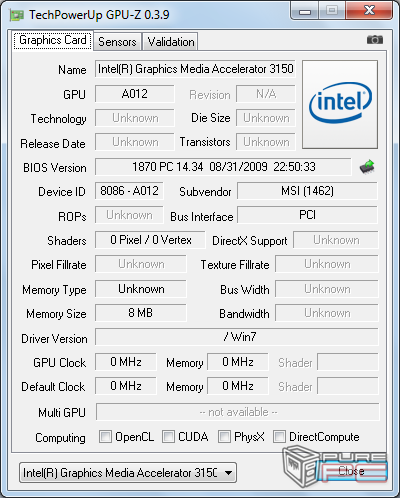Click the Memory Type Unknown field

click(x=141, y=289)
